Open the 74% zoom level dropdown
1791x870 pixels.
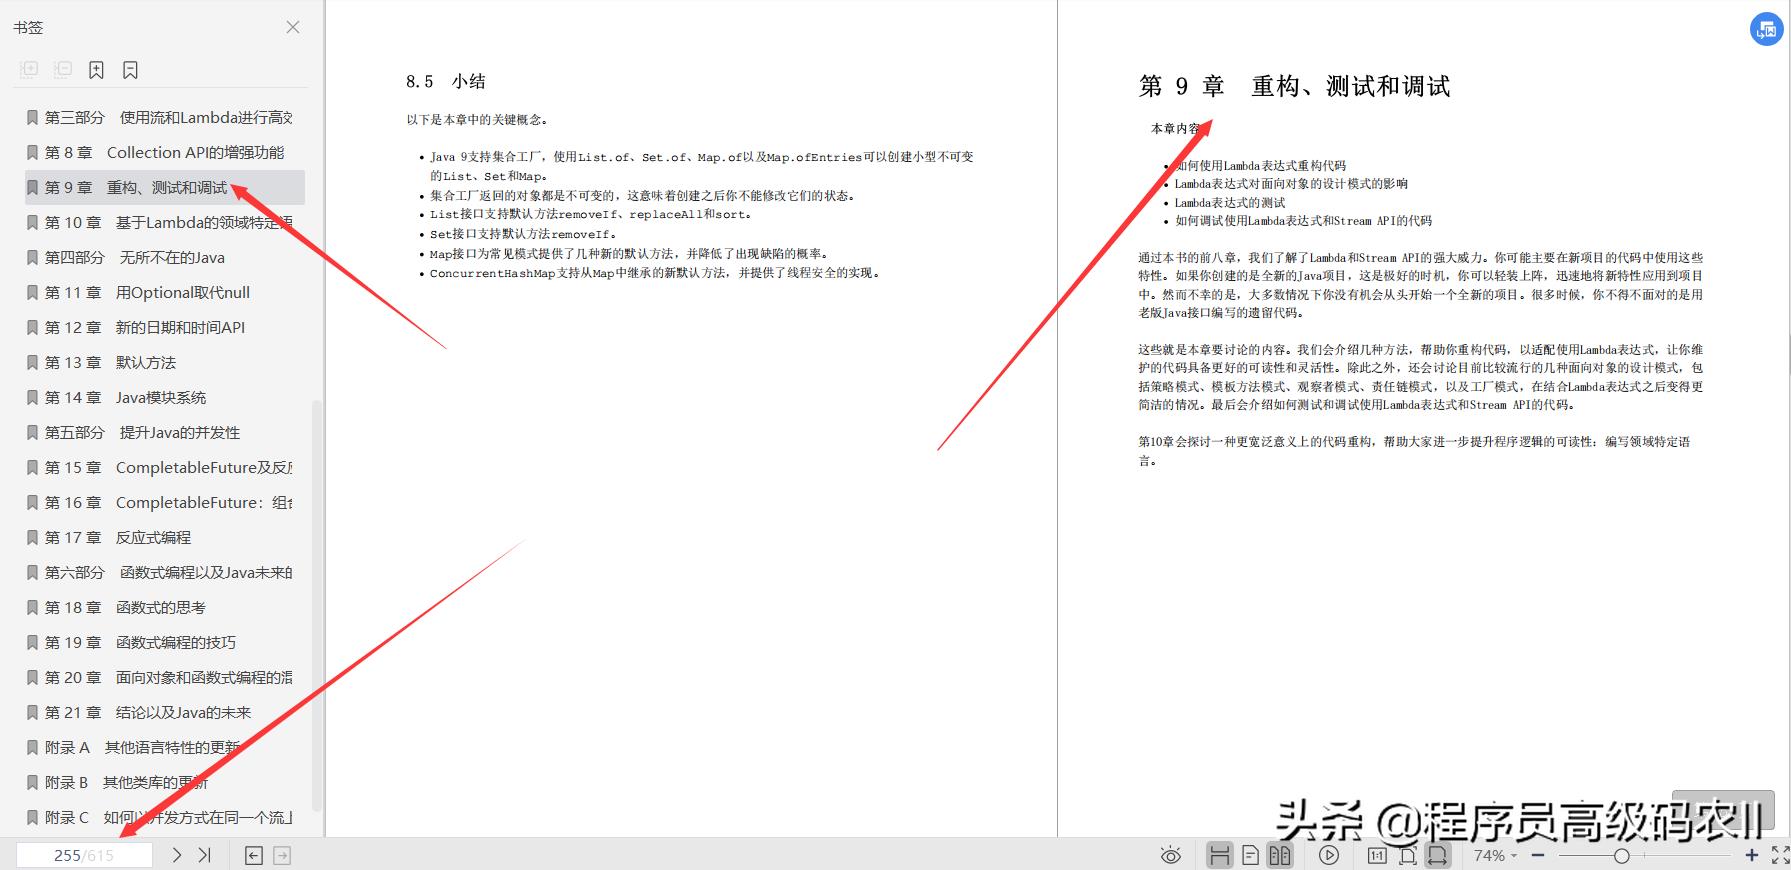pos(1495,855)
